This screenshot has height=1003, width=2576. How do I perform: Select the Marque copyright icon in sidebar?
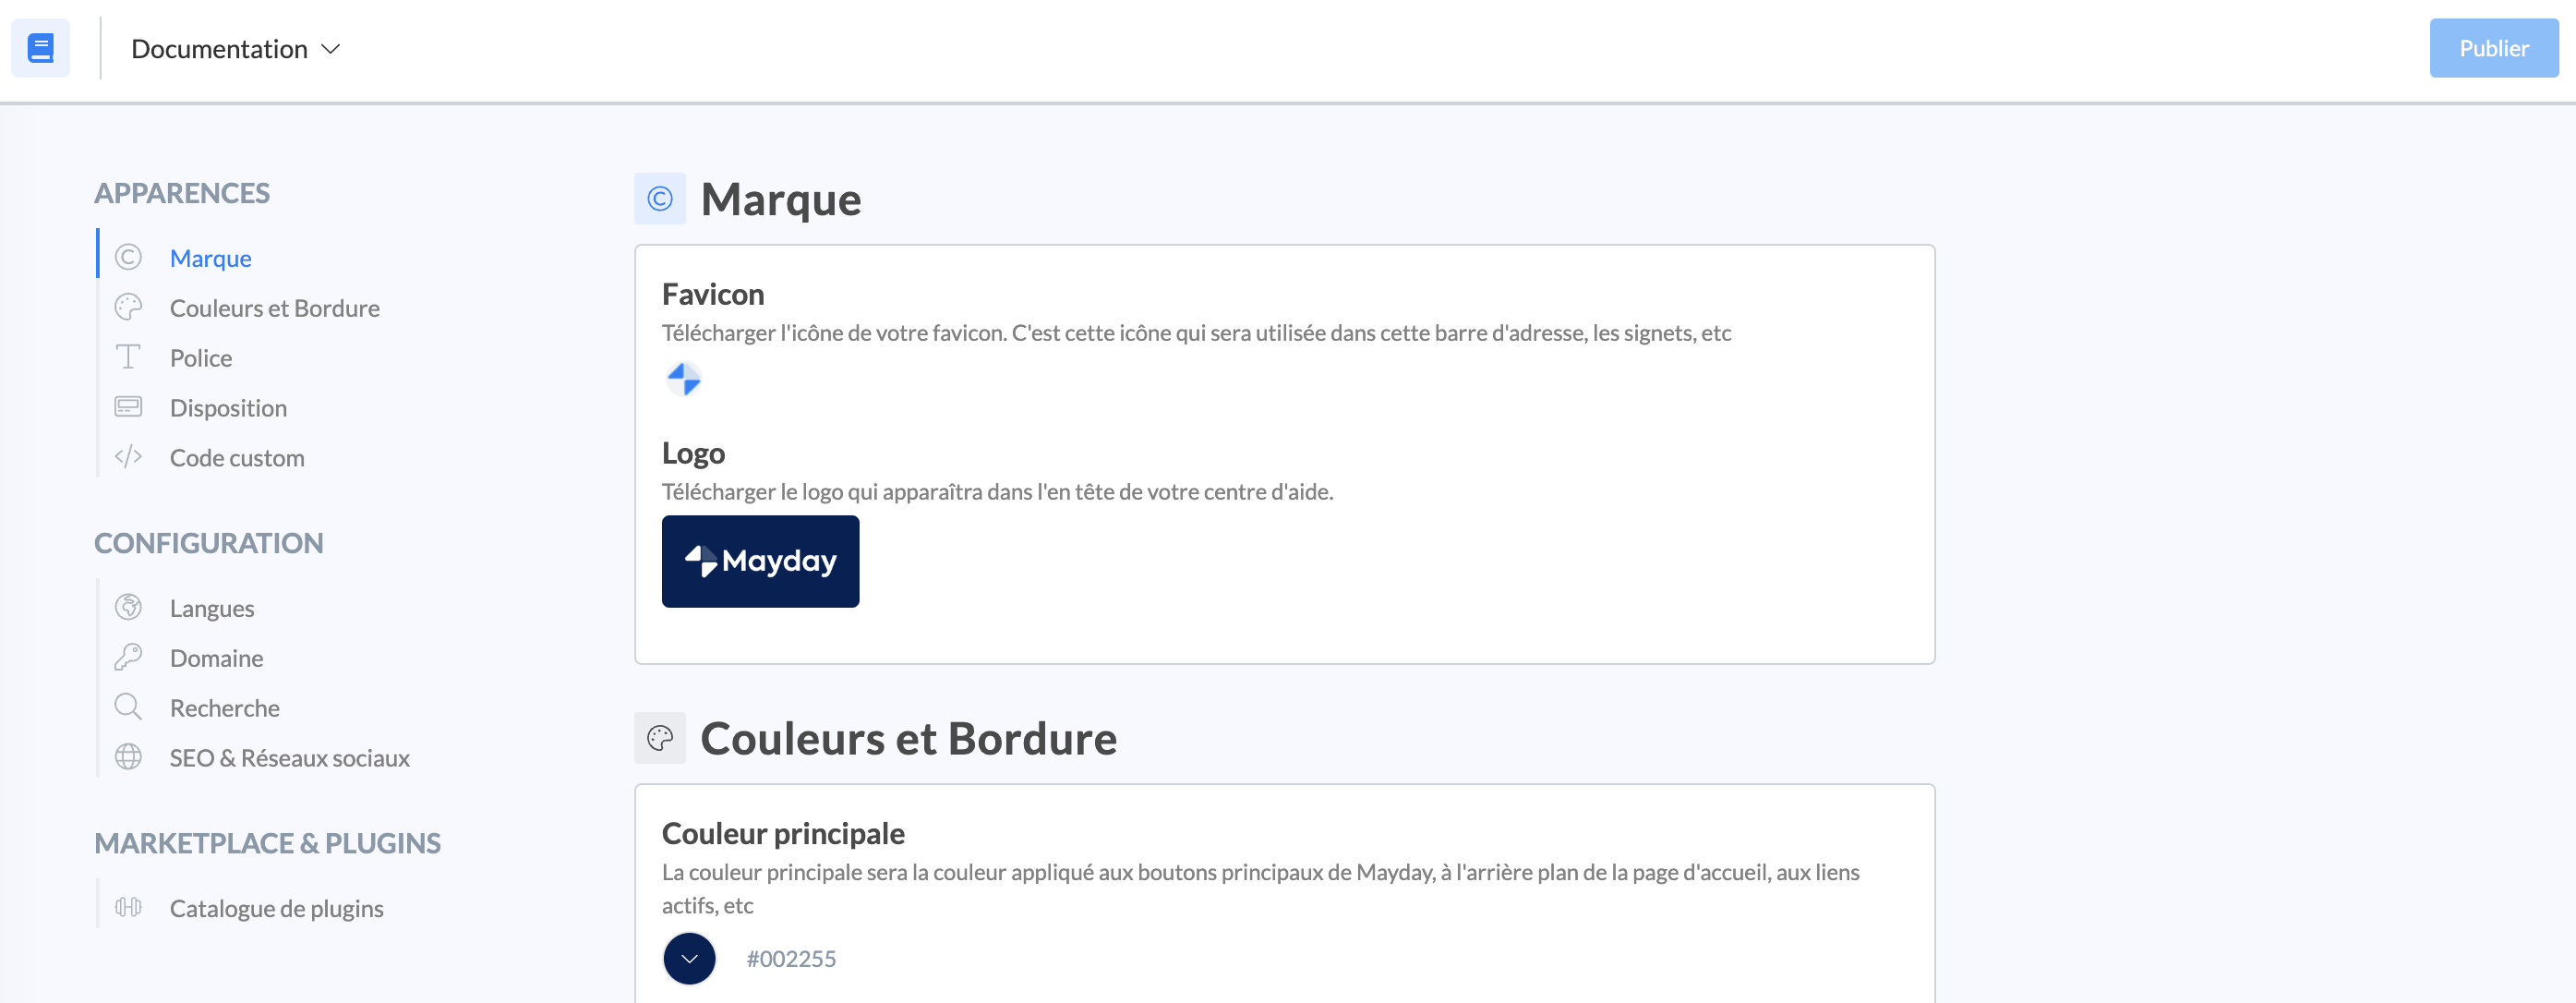coord(128,257)
